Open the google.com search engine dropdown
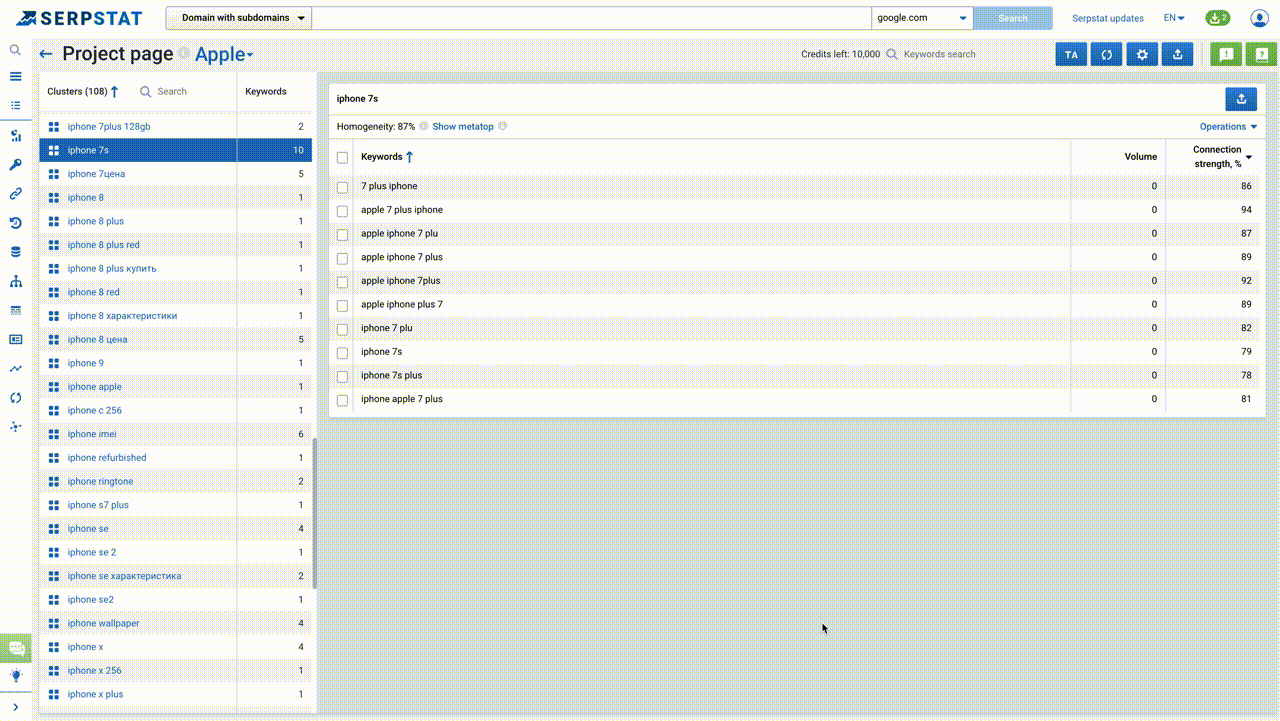Screen dimensions: 1280x721 [922, 18]
